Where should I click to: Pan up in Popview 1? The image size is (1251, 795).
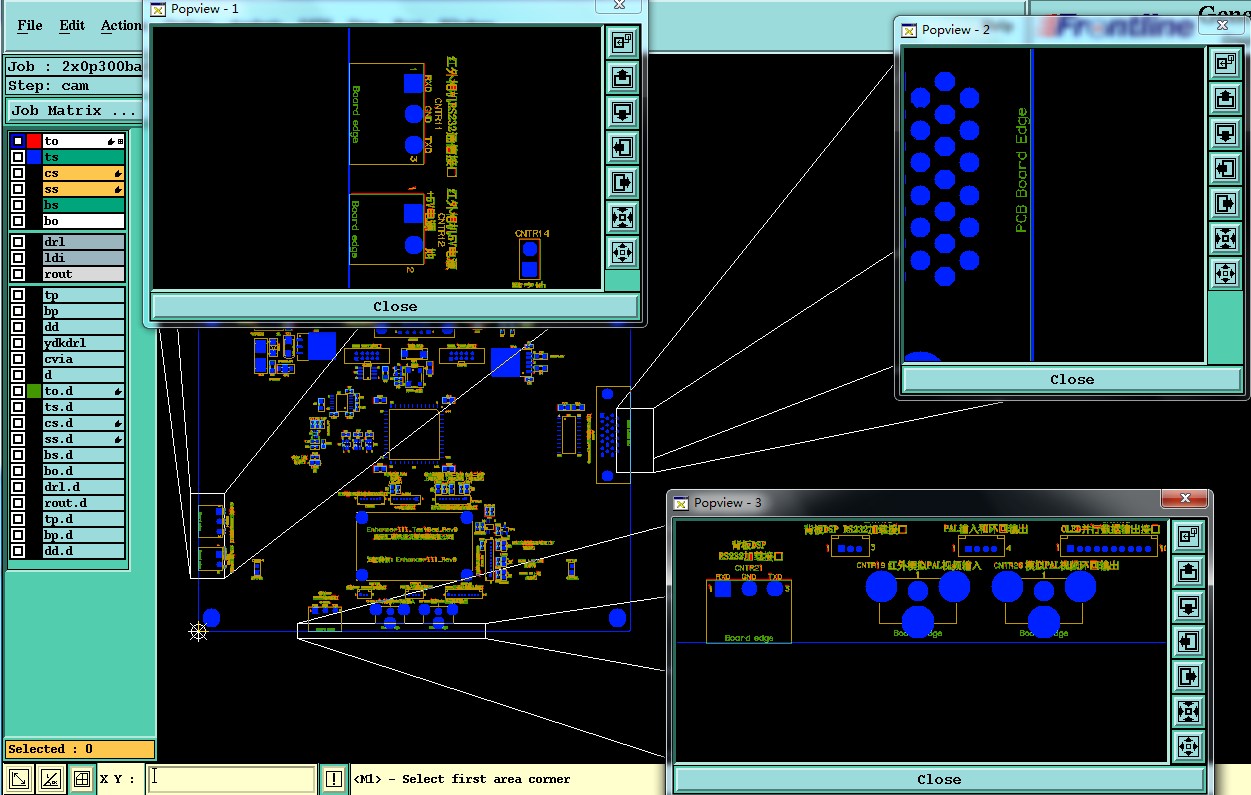tap(622, 77)
